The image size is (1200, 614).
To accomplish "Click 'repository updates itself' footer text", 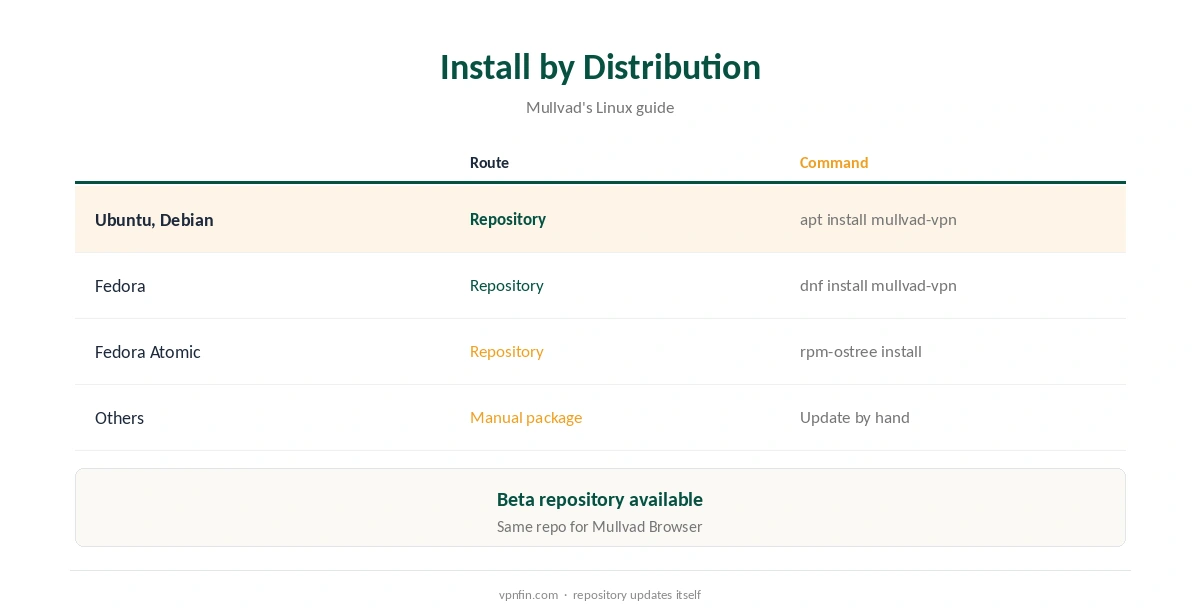I will click(637, 594).
